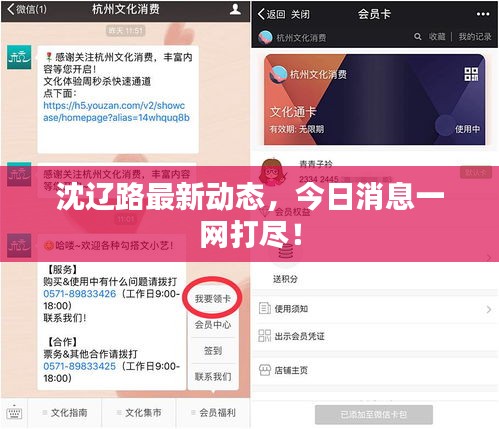The image size is (499, 429).
Task: Click the 使用须知 document icon
Action: (x=265, y=309)
